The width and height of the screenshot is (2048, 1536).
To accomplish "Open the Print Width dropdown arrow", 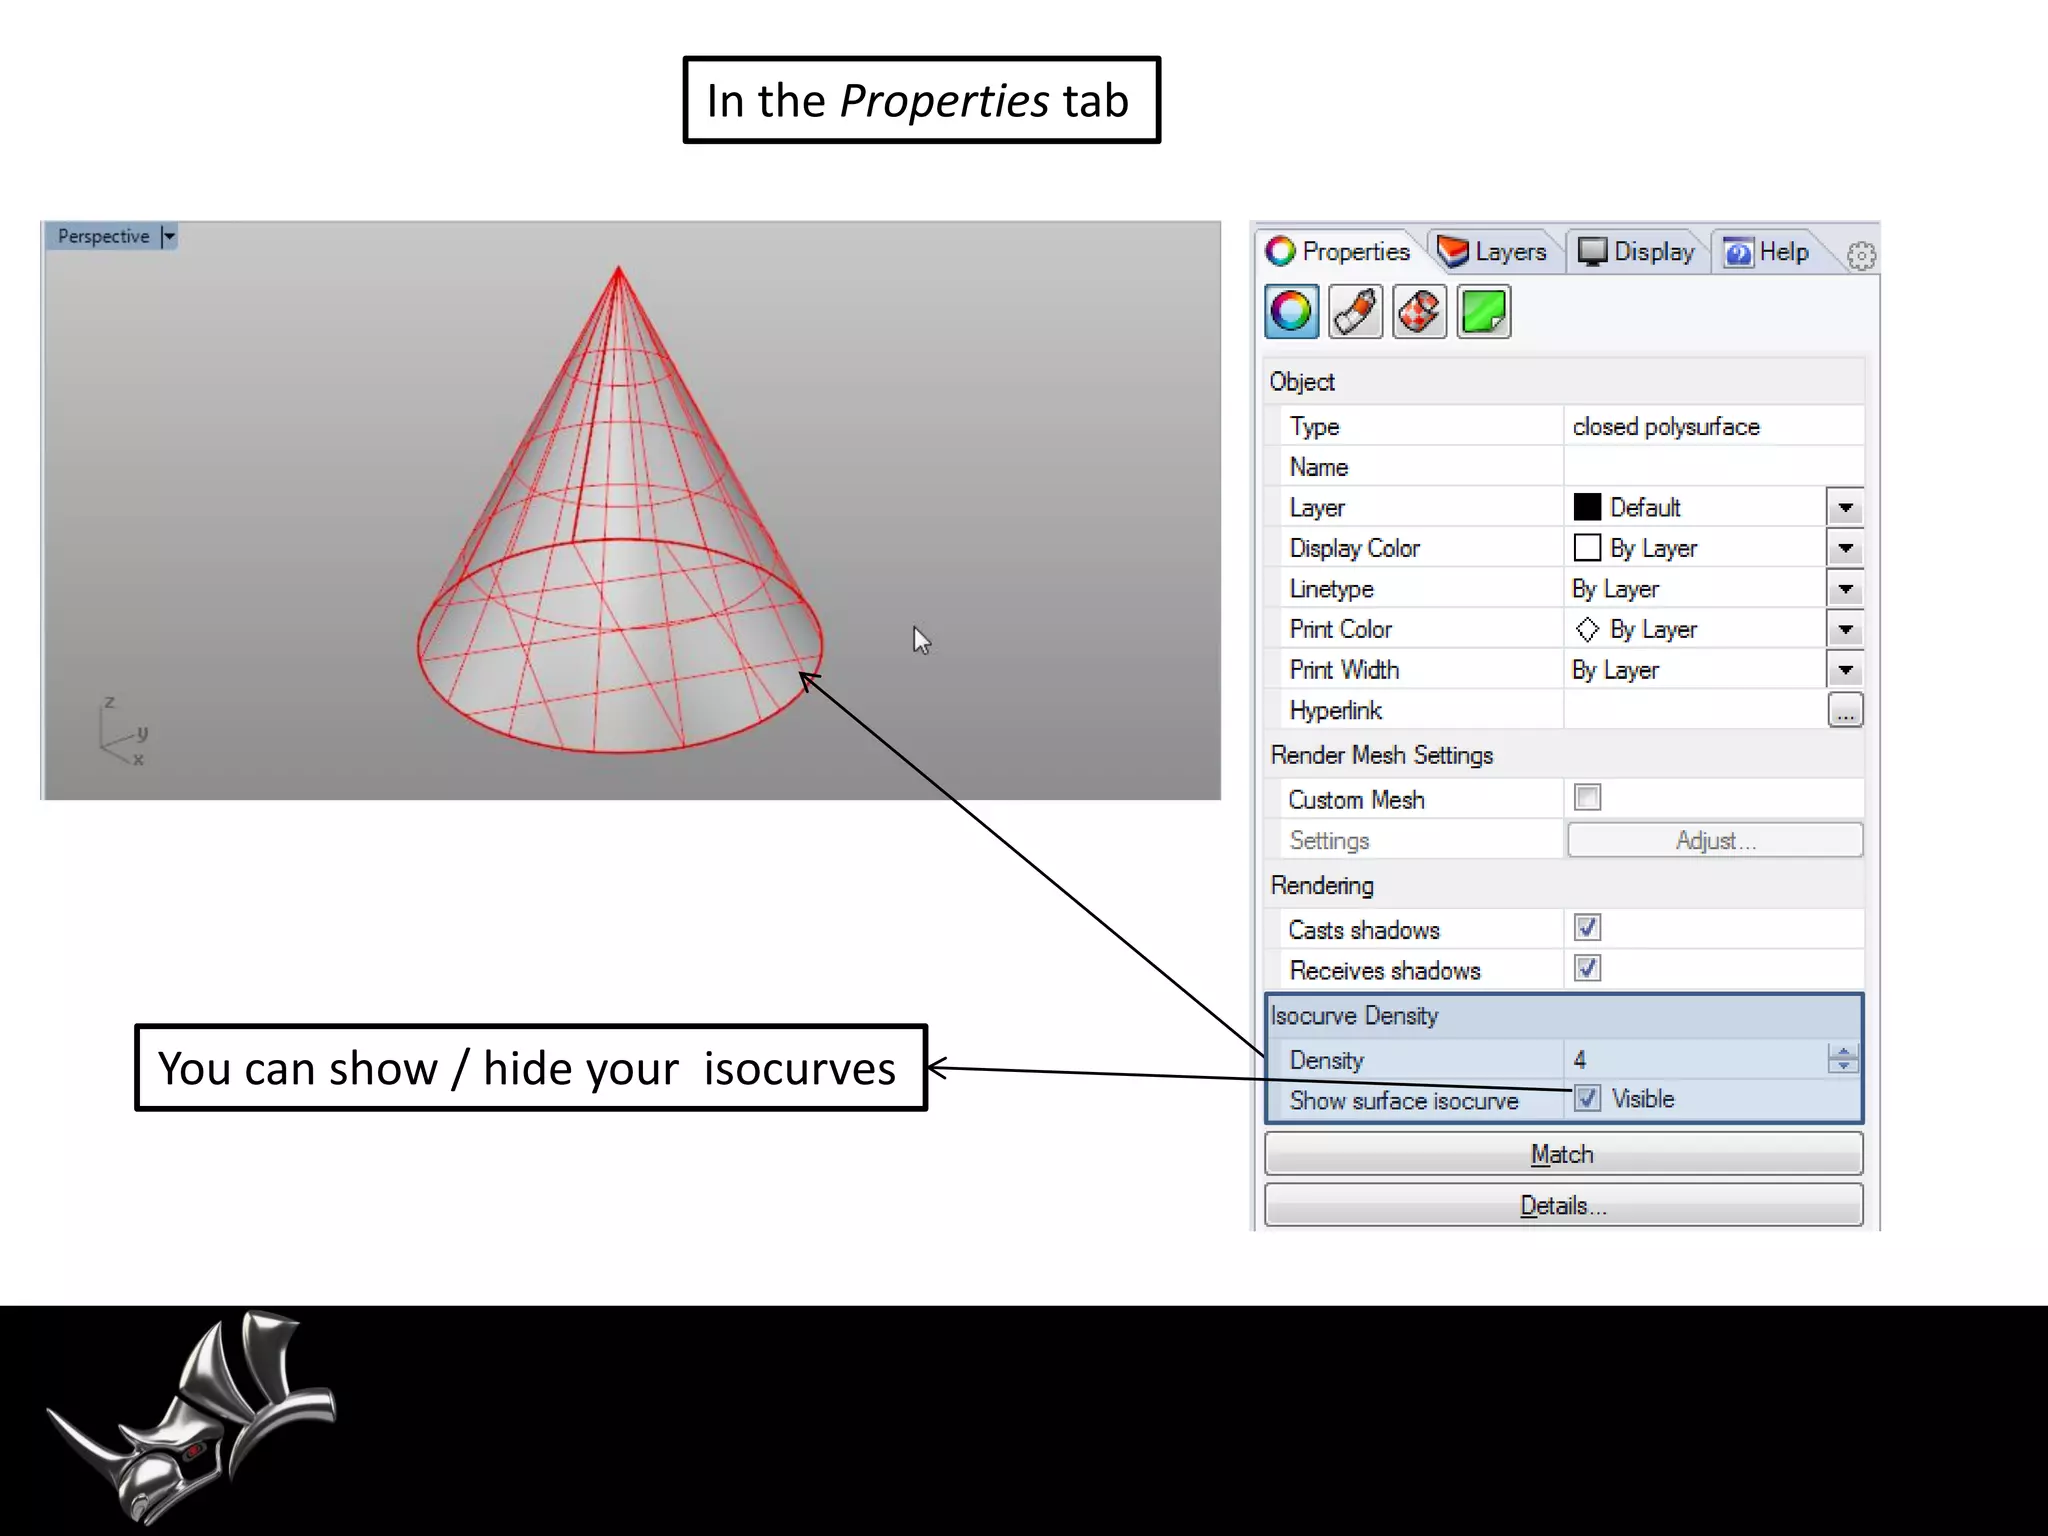I will [1845, 670].
